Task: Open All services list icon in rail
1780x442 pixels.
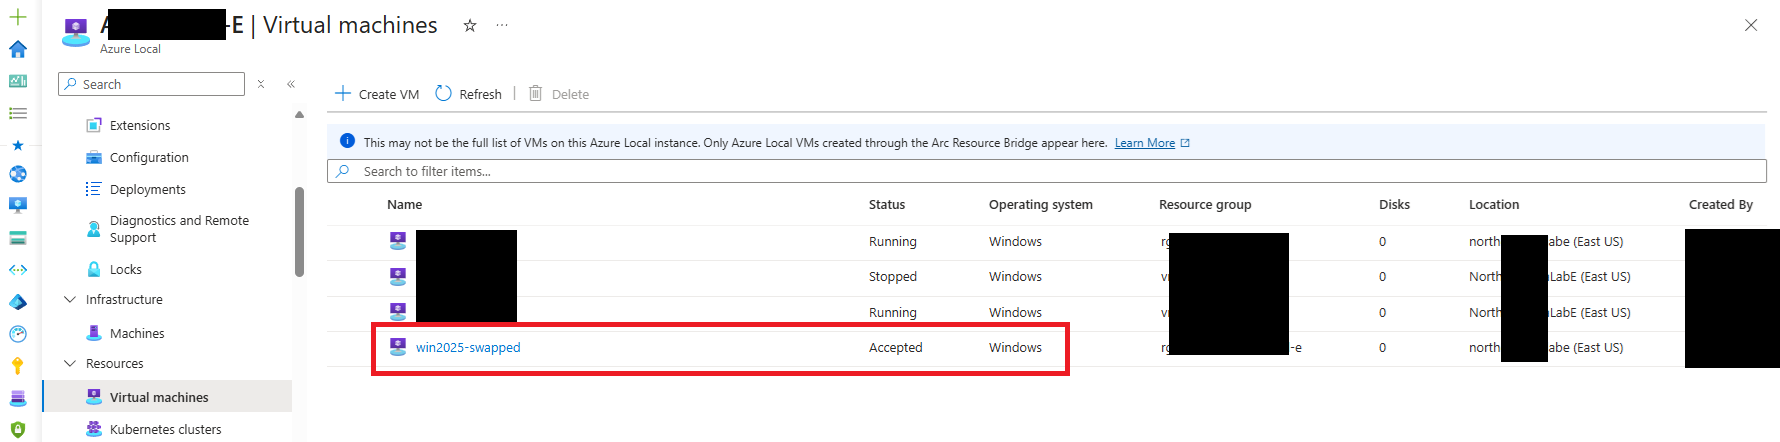Action: coord(18,113)
